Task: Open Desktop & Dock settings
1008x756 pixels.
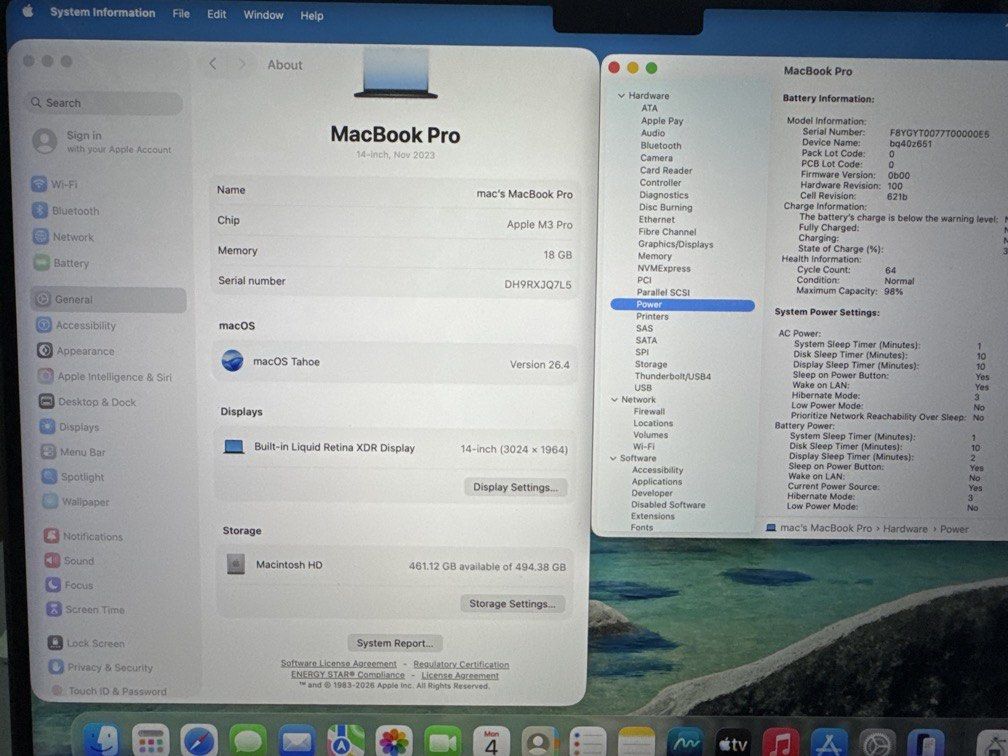Action: (87, 402)
